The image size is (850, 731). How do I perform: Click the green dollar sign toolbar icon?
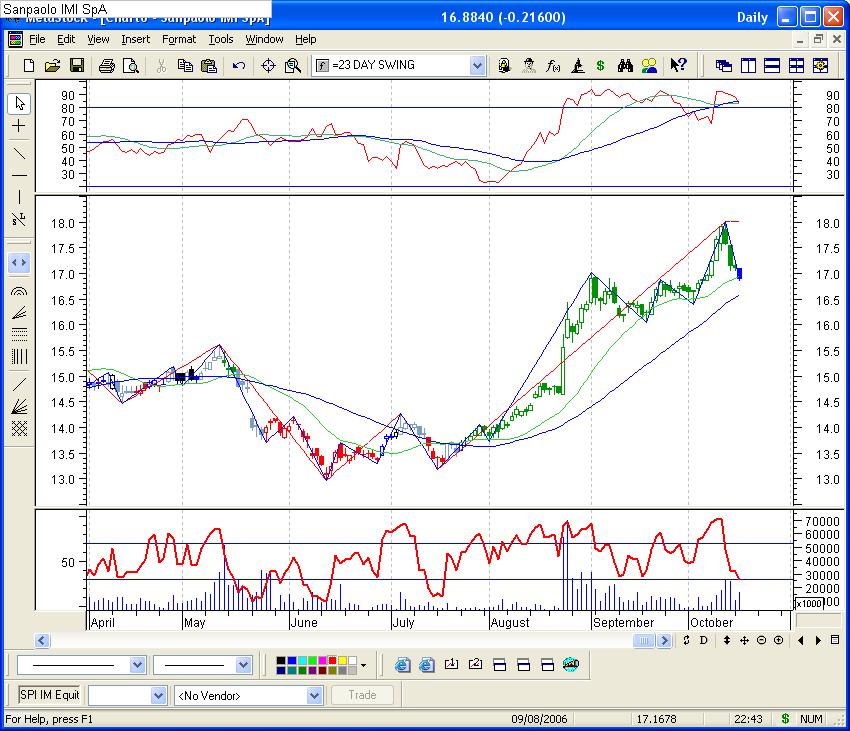(x=600, y=66)
